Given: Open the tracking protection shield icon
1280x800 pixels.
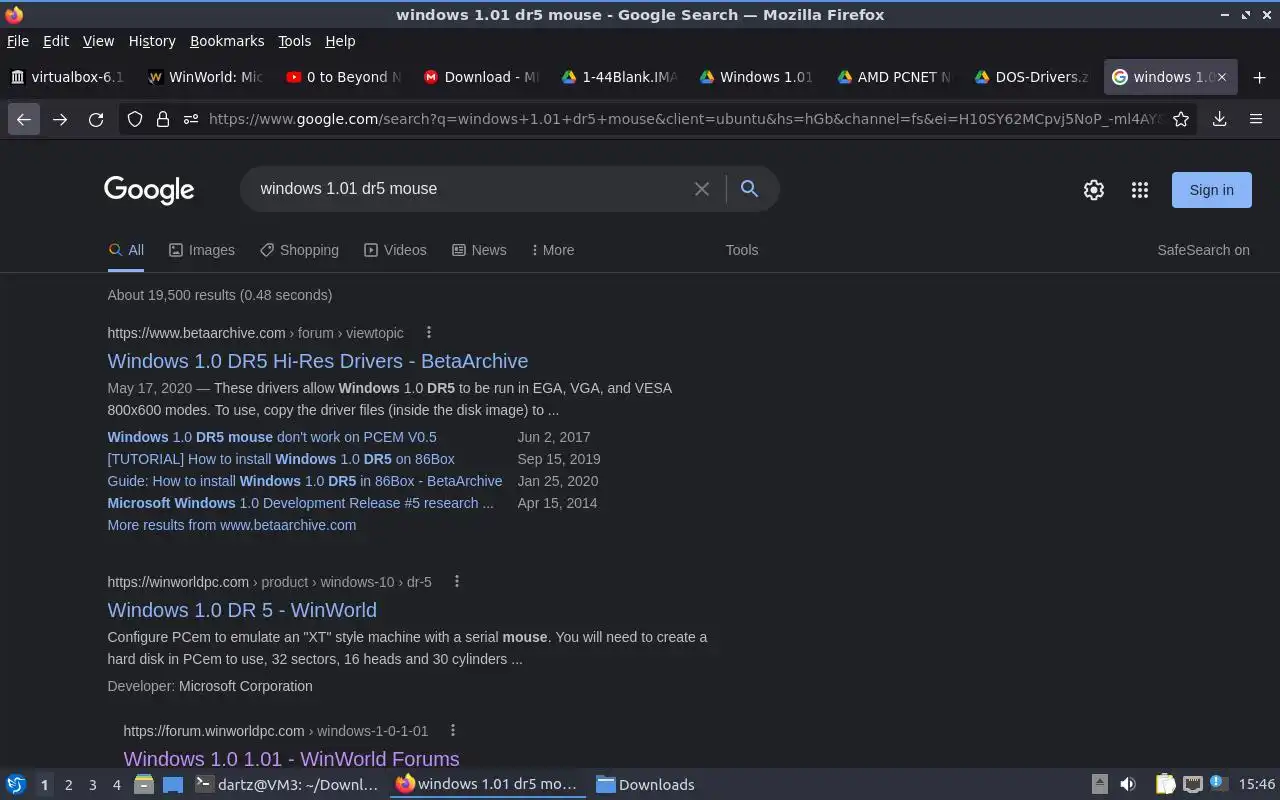Looking at the screenshot, I should pos(135,119).
